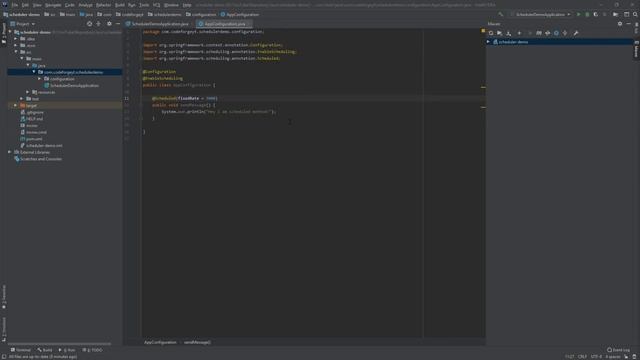The image size is (640, 360).
Task: Open the Tools menu
Action: point(144,5)
